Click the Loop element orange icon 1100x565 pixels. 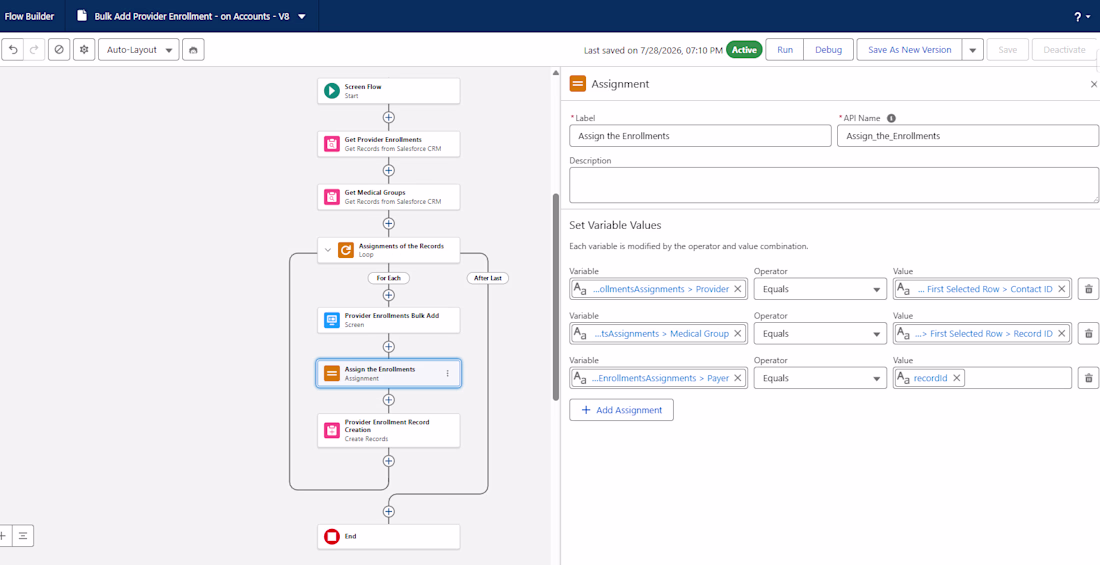pyautogui.click(x=346, y=251)
